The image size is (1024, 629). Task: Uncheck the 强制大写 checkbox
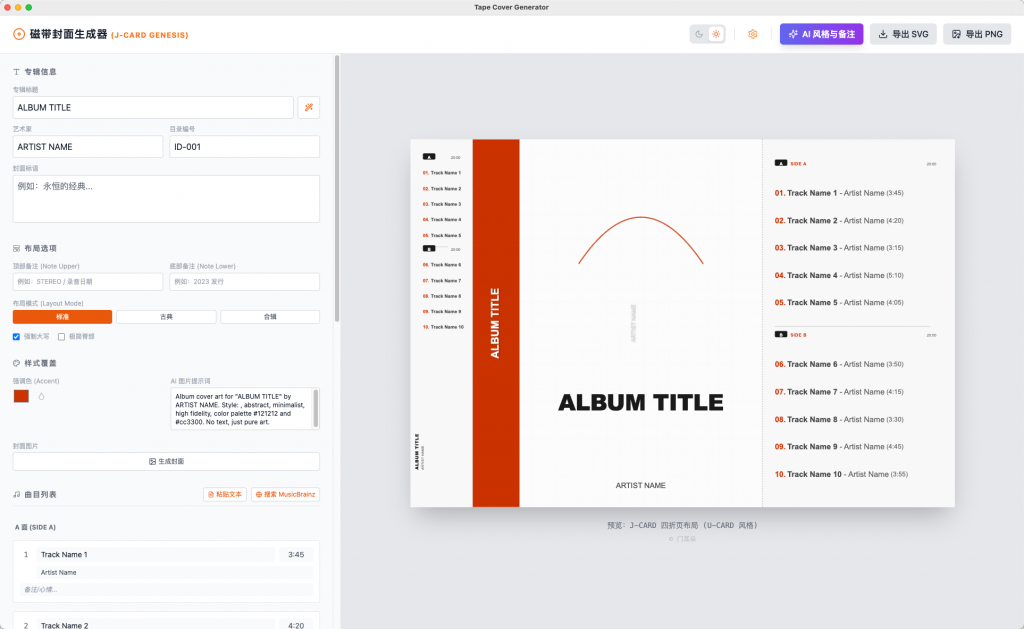[17, 337]
